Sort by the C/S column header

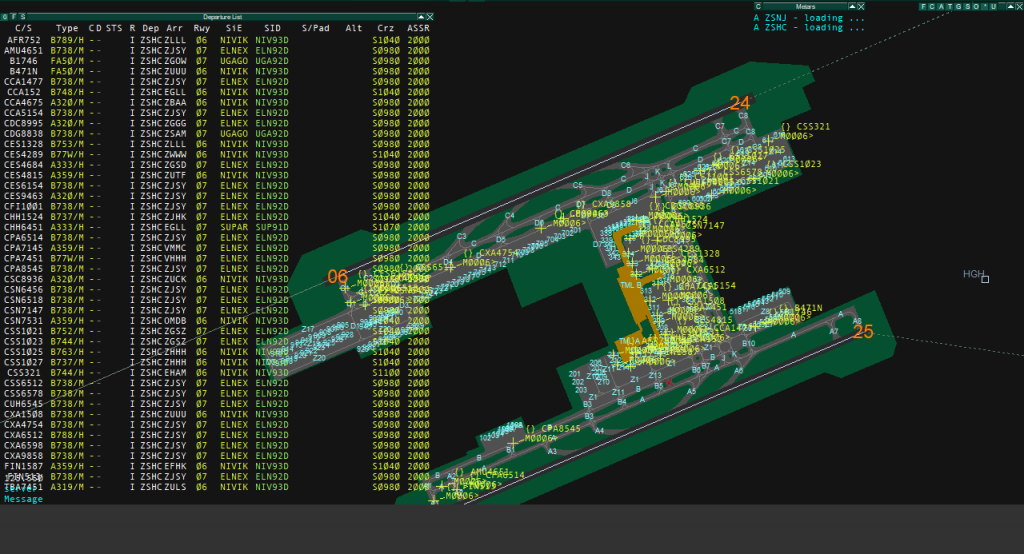pos(22,28)
